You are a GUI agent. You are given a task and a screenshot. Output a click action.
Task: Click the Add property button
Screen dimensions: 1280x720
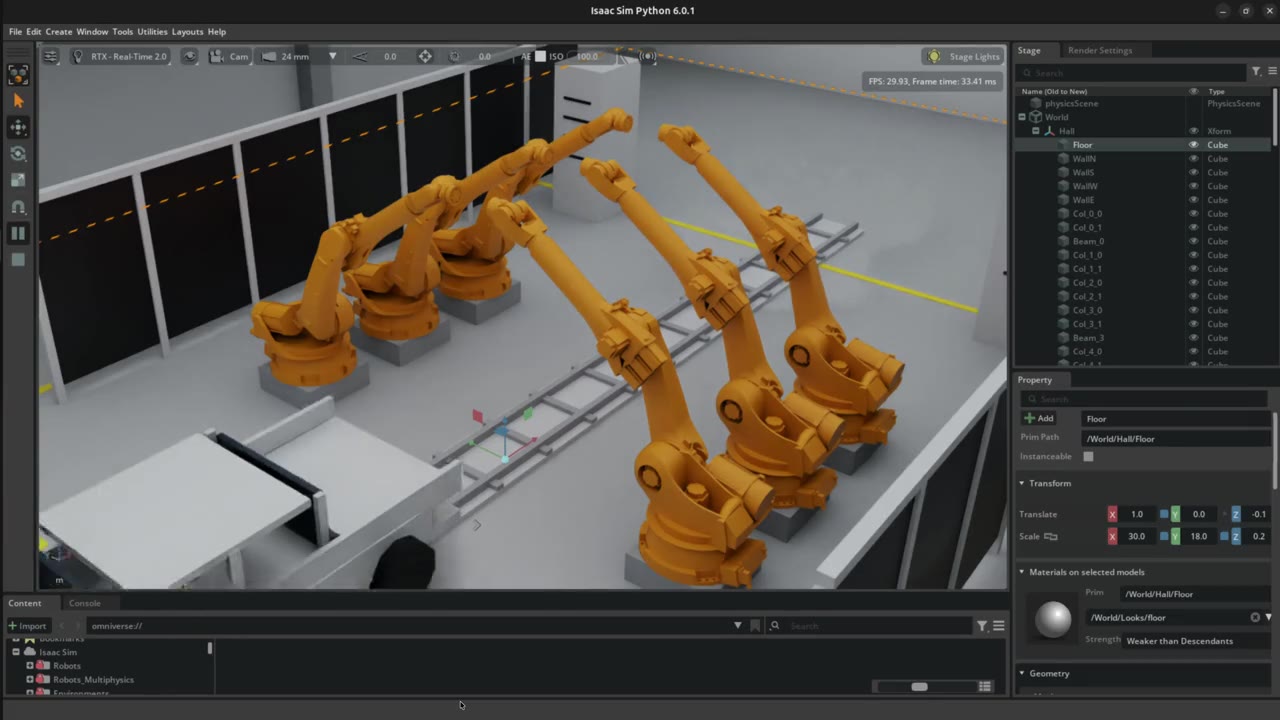(1038, 418)
